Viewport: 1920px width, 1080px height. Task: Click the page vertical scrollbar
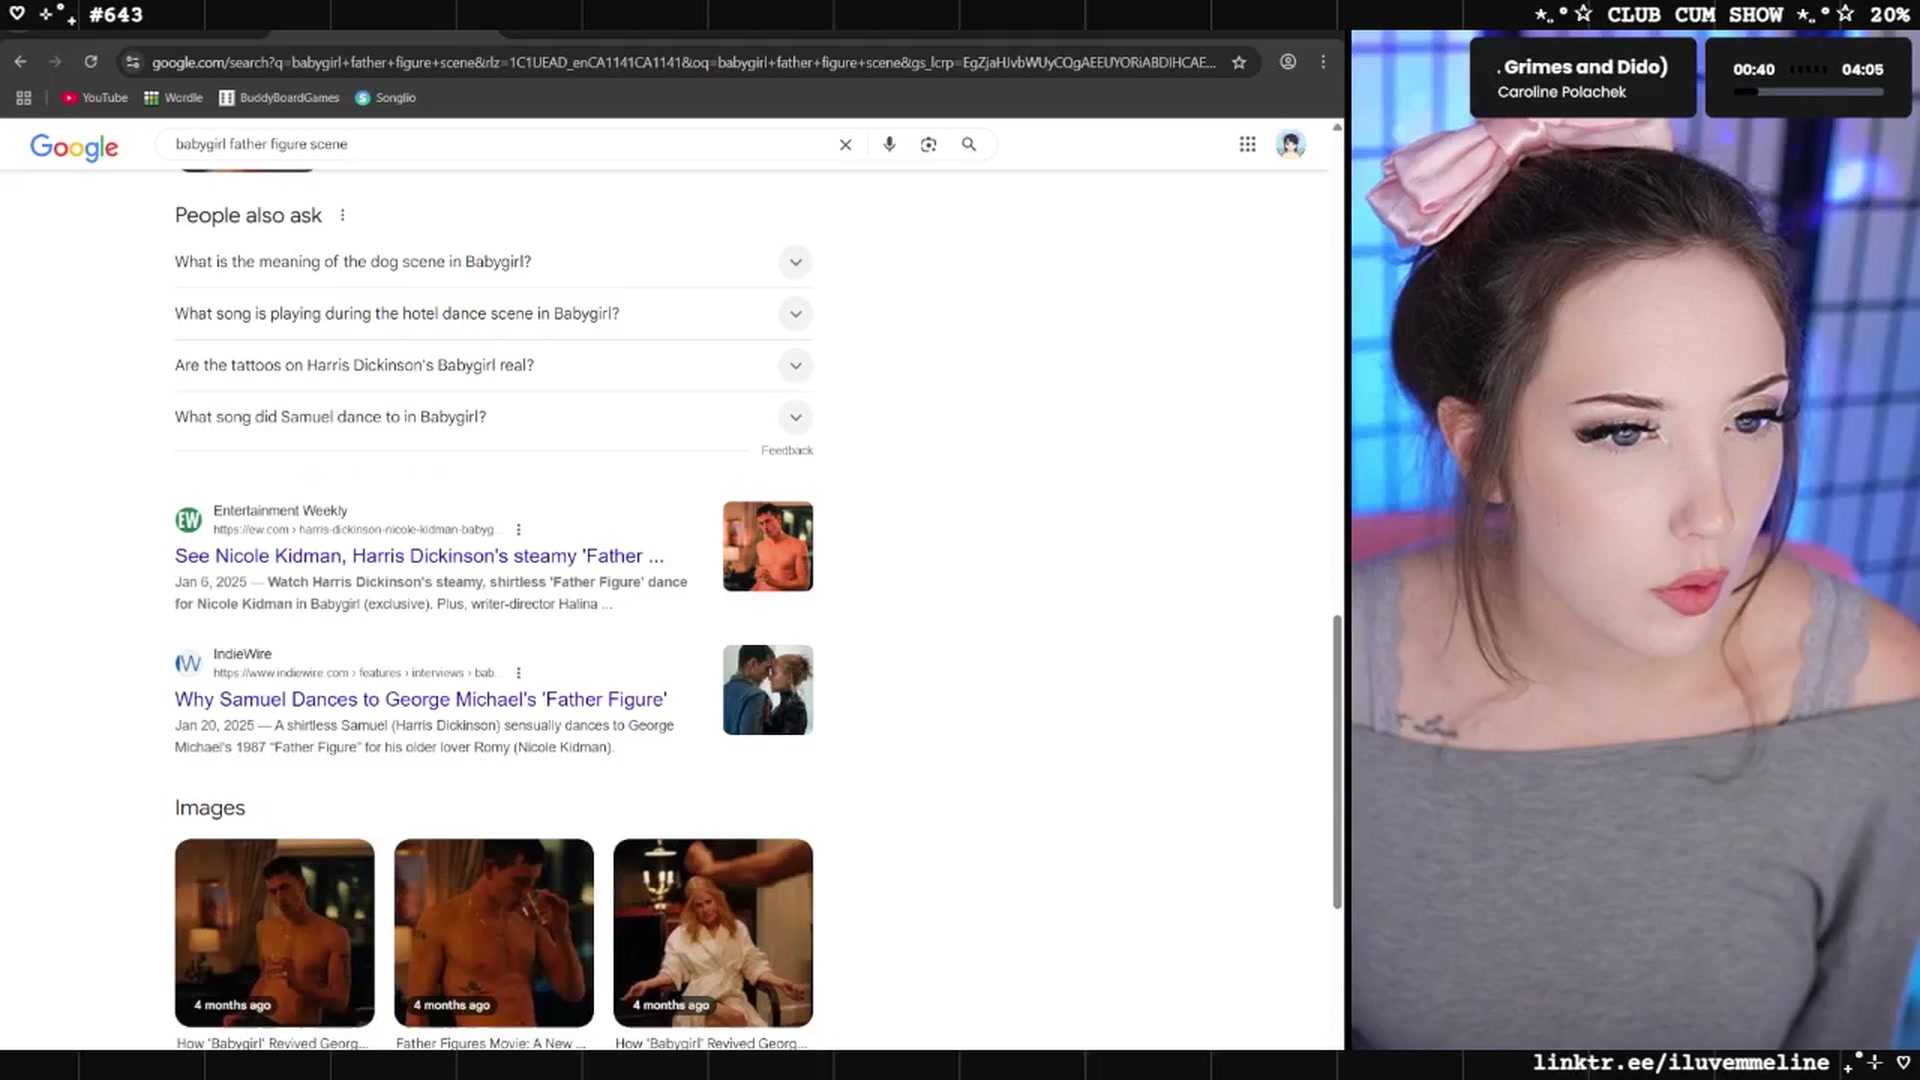point(1337,762)
